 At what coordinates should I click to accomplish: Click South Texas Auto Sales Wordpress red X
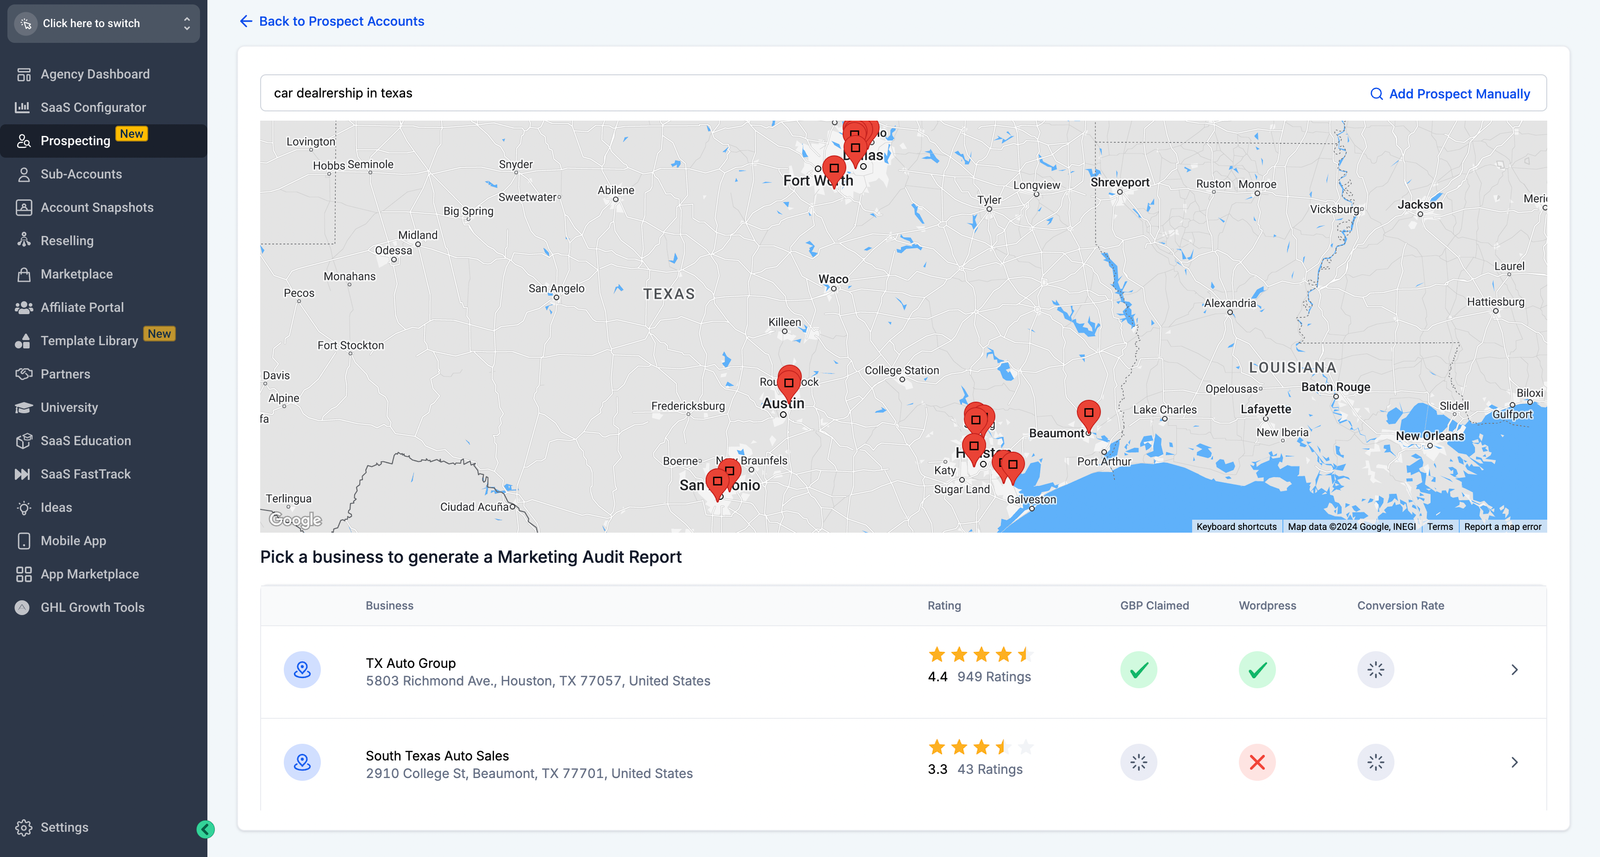1257,763
